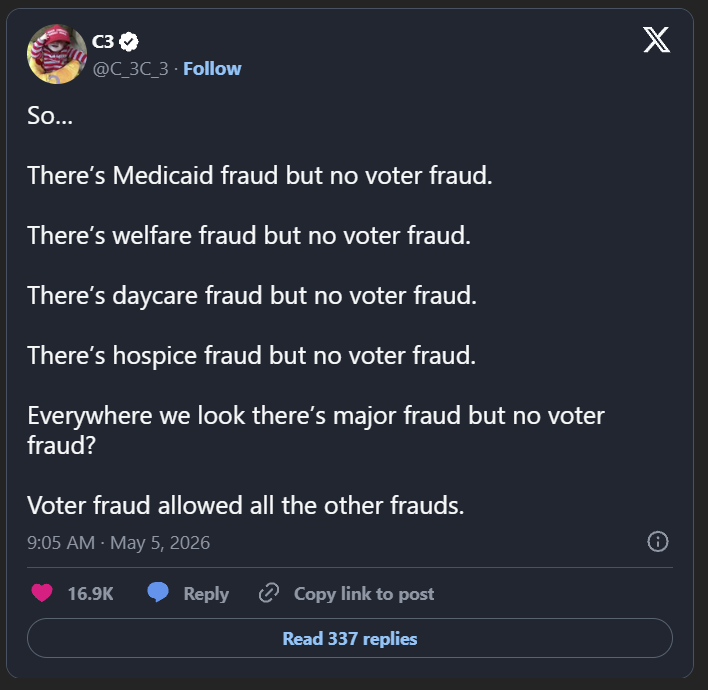Screen dimensions: 708x690
Task: Click the chain link icon
Action: [269, 593]
